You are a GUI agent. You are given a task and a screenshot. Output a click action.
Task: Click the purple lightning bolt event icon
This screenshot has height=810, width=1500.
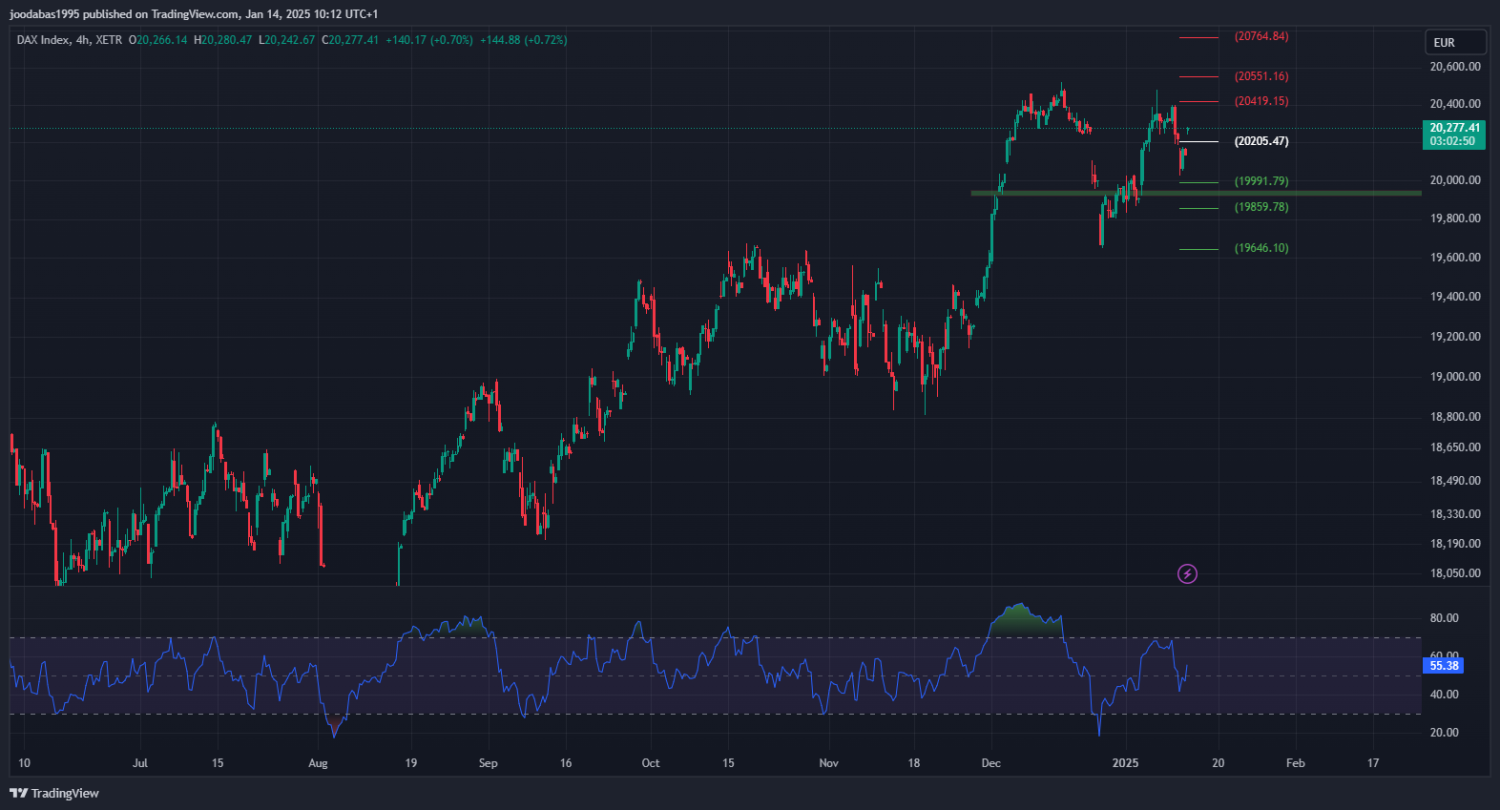click(x=1187, y=574)
